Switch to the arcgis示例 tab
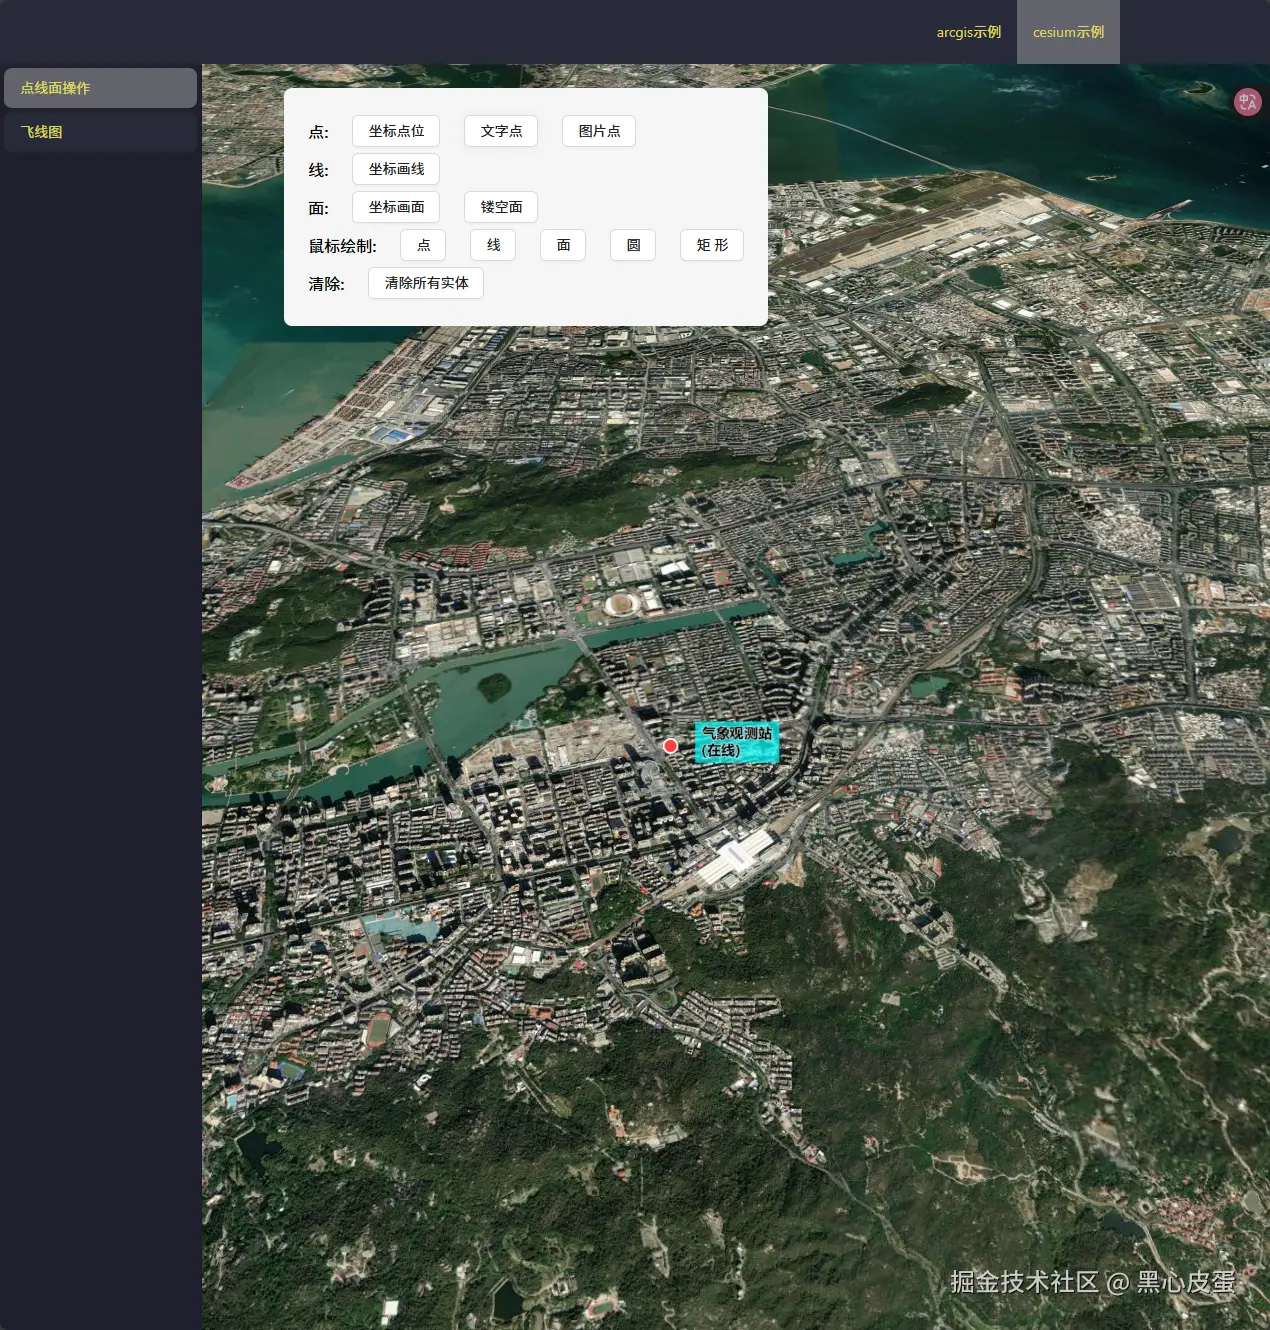 tap(968, 32)
